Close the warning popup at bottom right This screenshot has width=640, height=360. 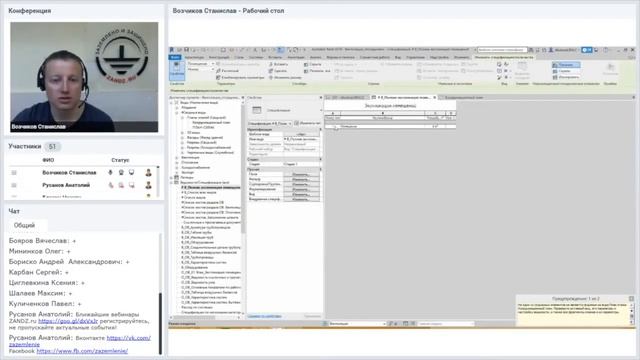click(631, 298)
